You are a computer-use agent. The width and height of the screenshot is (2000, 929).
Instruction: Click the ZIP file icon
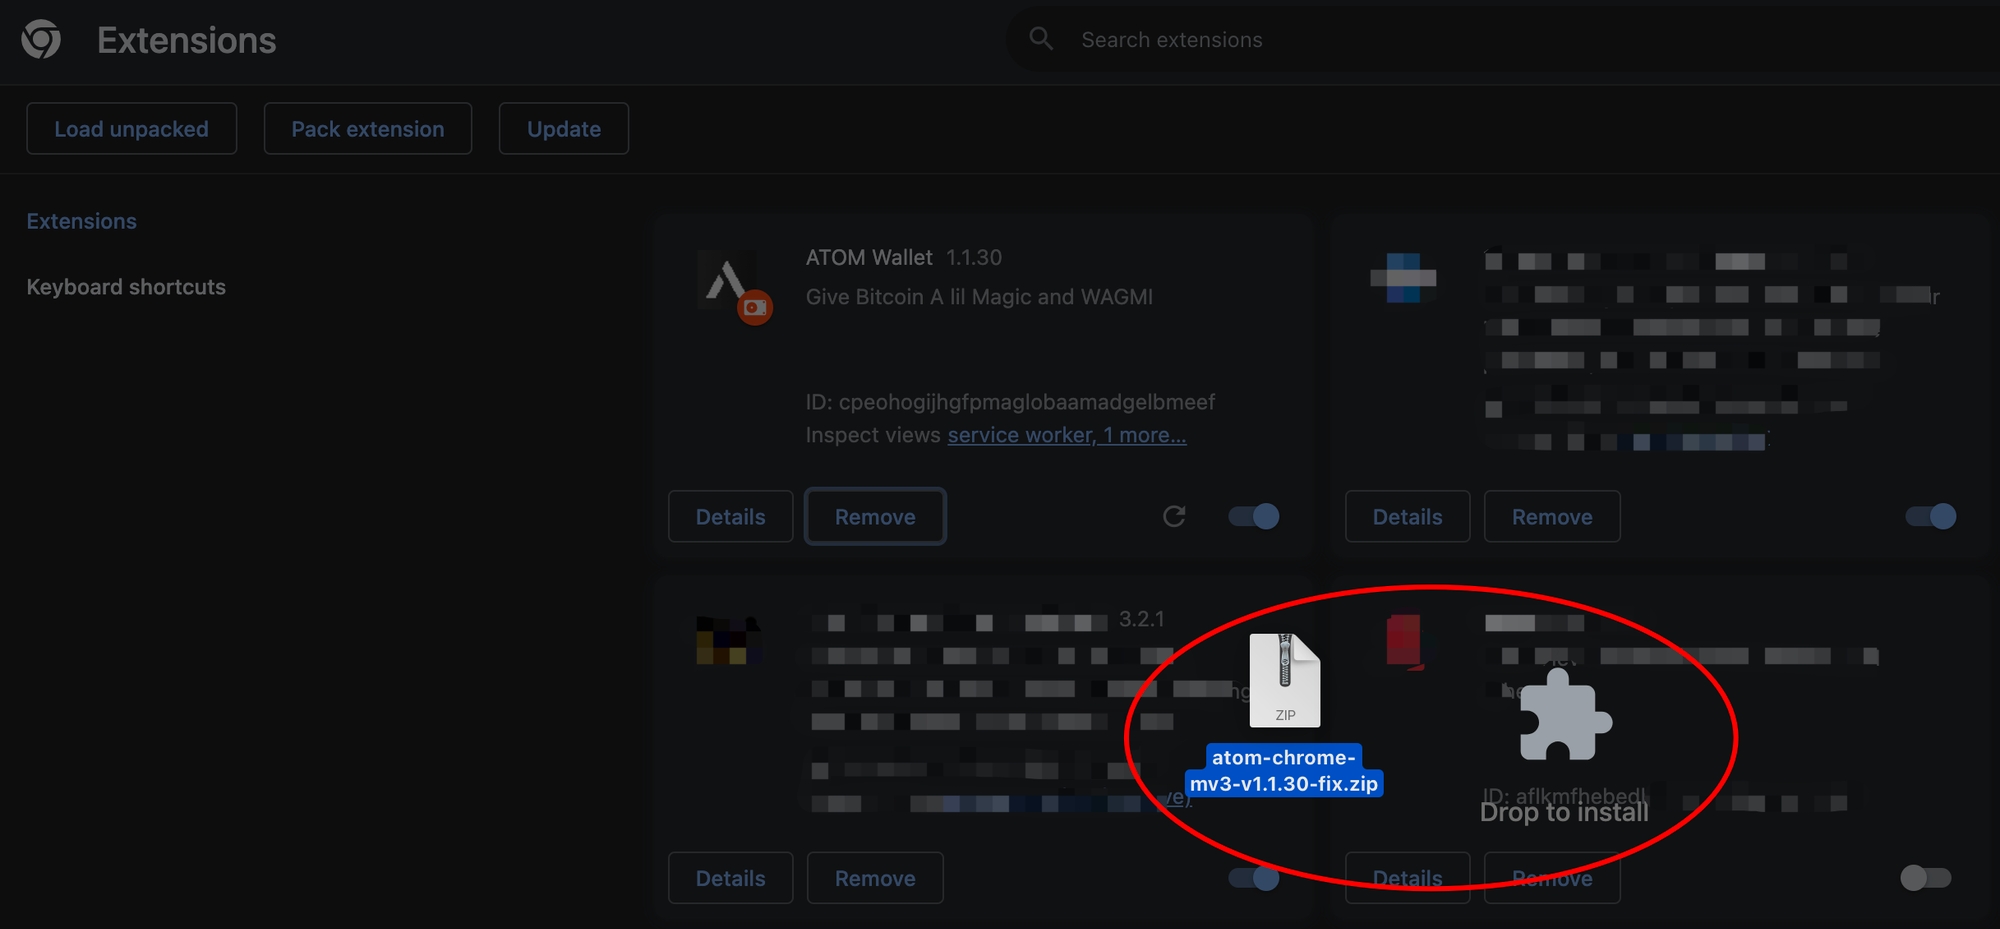coord(1285,680)
